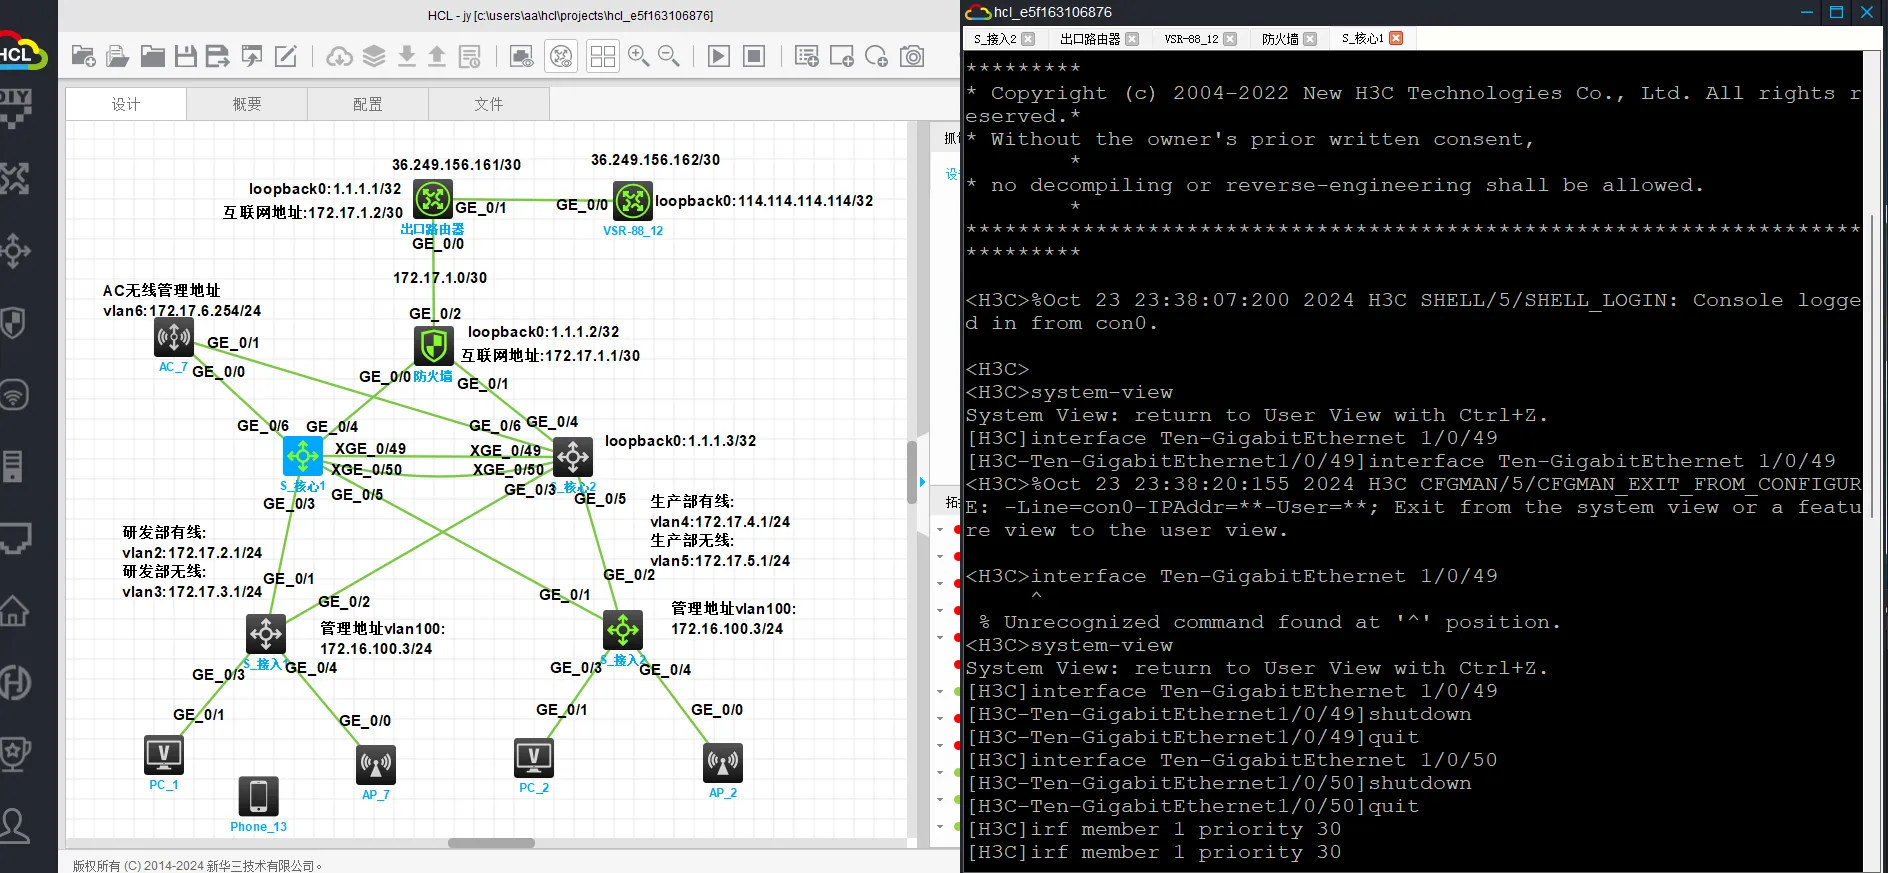
Task: Open the folder icon in toolbar
Action: point(152,56)
